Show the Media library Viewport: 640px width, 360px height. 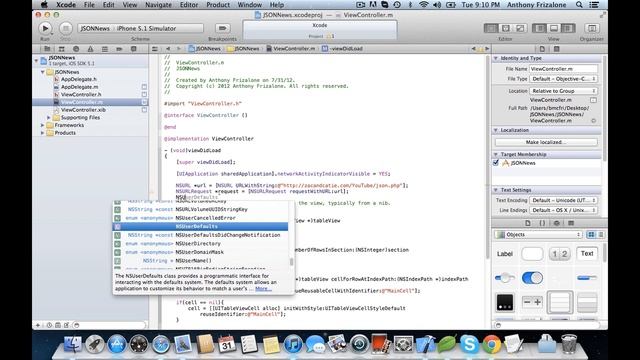pos(571,223)
